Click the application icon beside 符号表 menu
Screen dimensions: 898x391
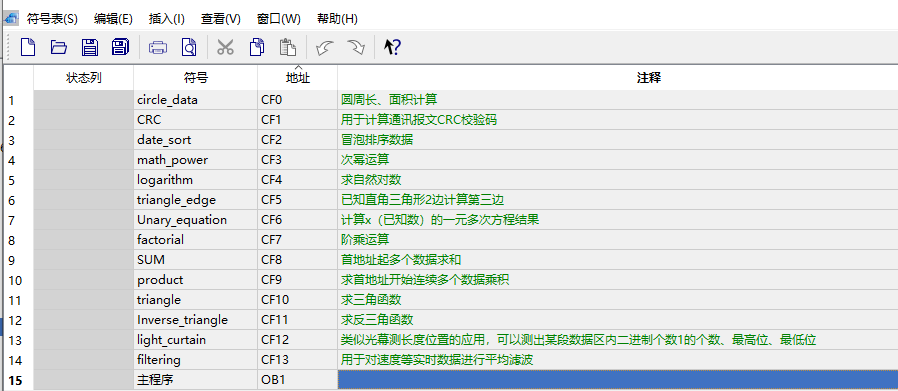tap(11, 19)
